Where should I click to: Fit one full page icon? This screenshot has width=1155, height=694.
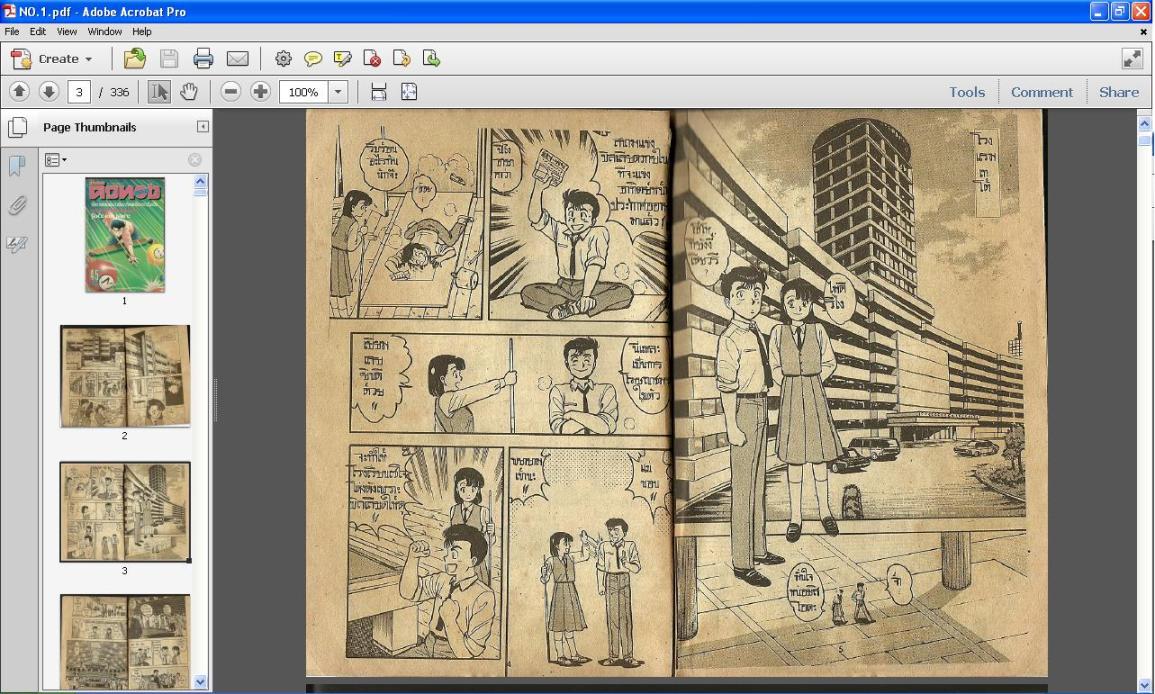pyautogui.click(x=409, y=91)
